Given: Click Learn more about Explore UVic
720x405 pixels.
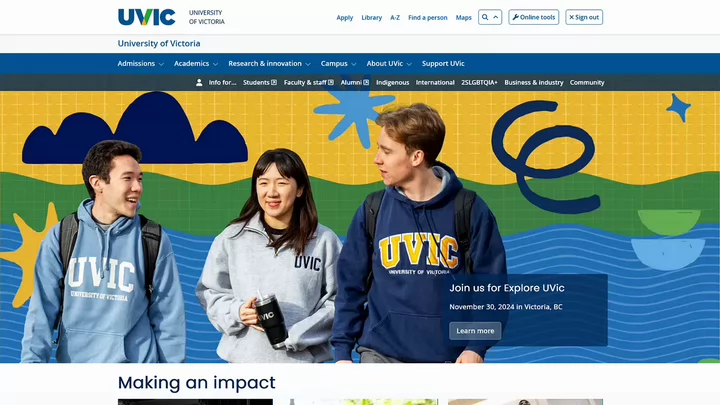Looking at the screenshot, I should point(475,331).
